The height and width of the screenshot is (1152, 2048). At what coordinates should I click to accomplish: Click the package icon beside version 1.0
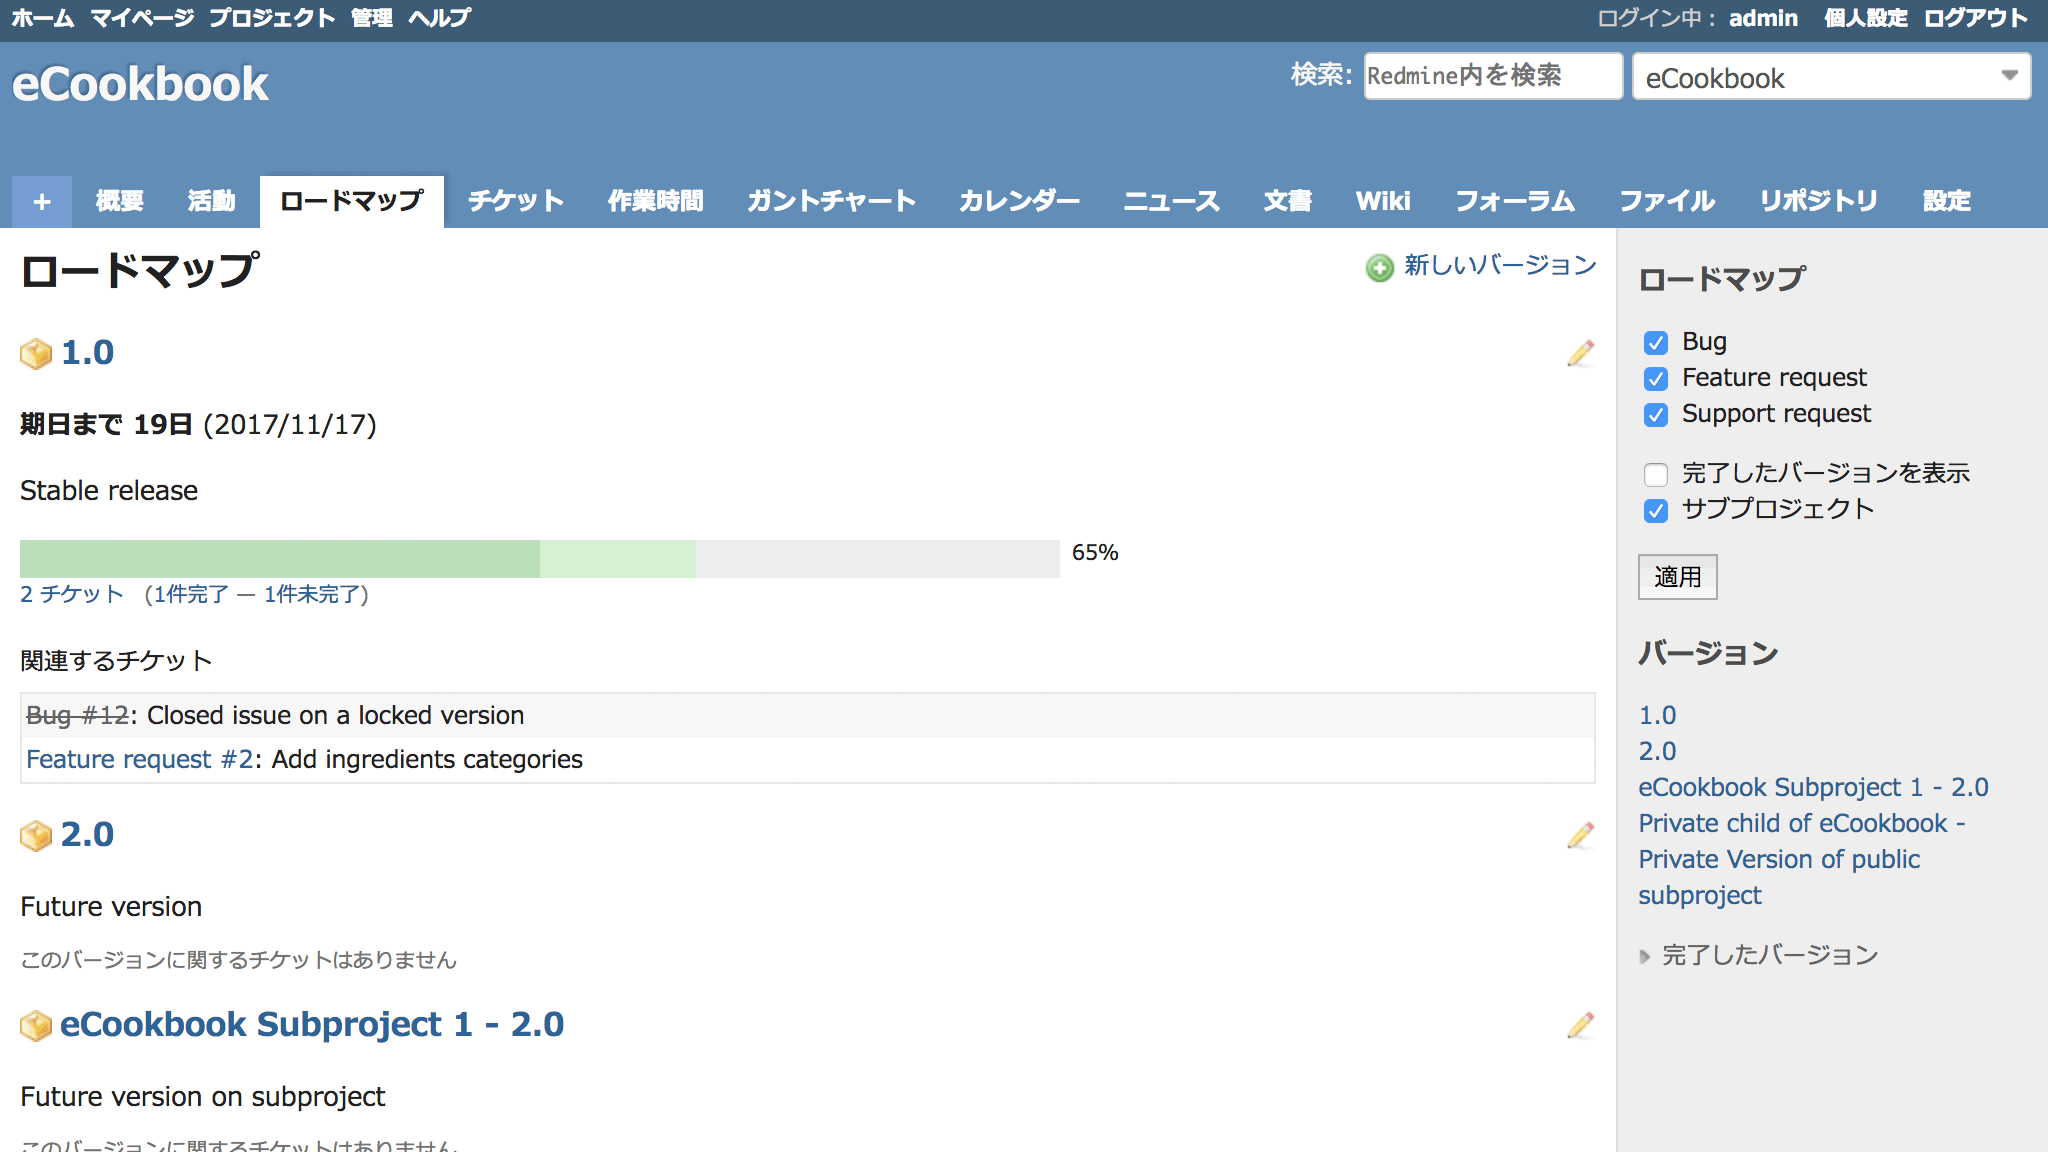36,354
